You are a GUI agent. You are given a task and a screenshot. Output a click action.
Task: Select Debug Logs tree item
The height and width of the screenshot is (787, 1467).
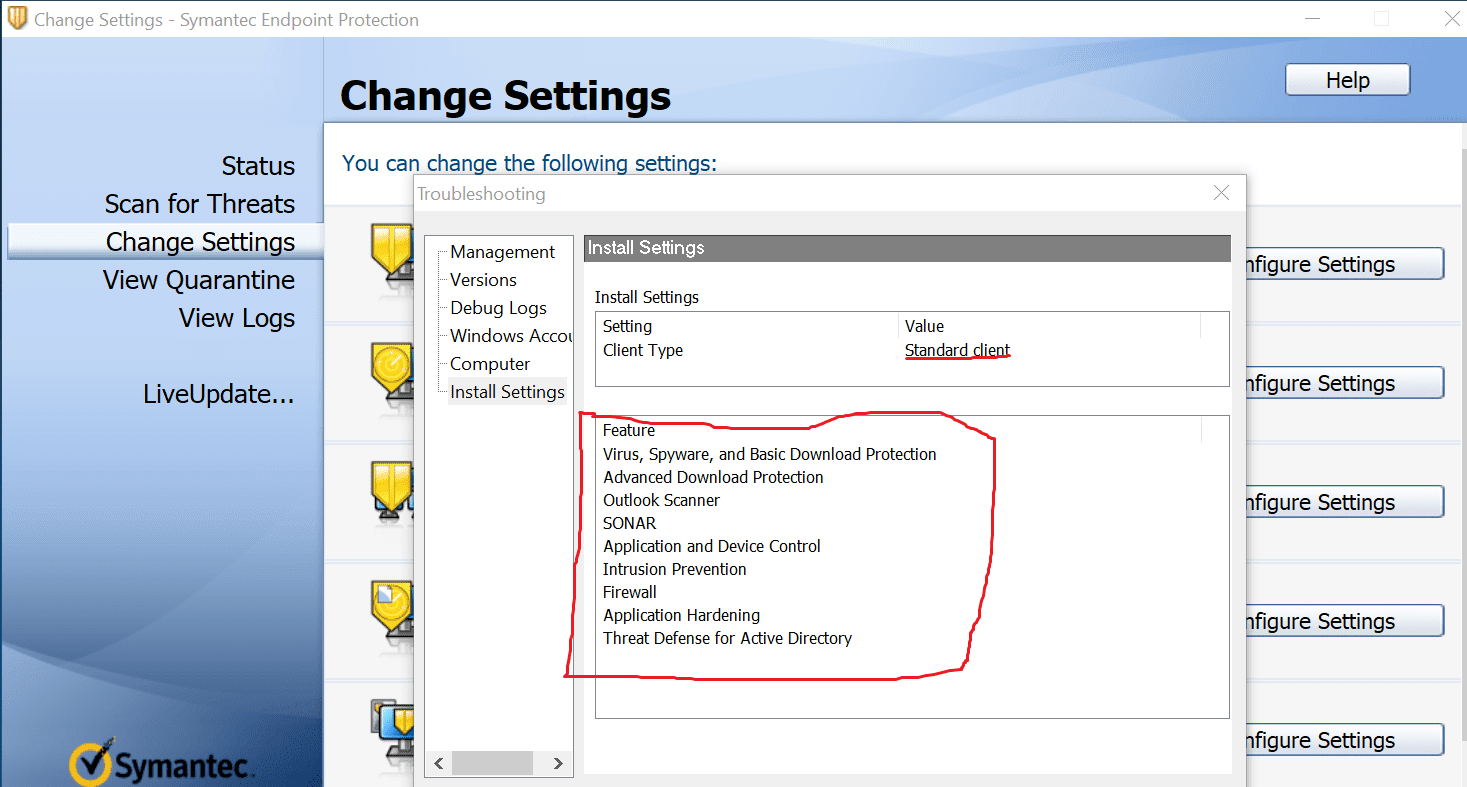click(498, 308)
